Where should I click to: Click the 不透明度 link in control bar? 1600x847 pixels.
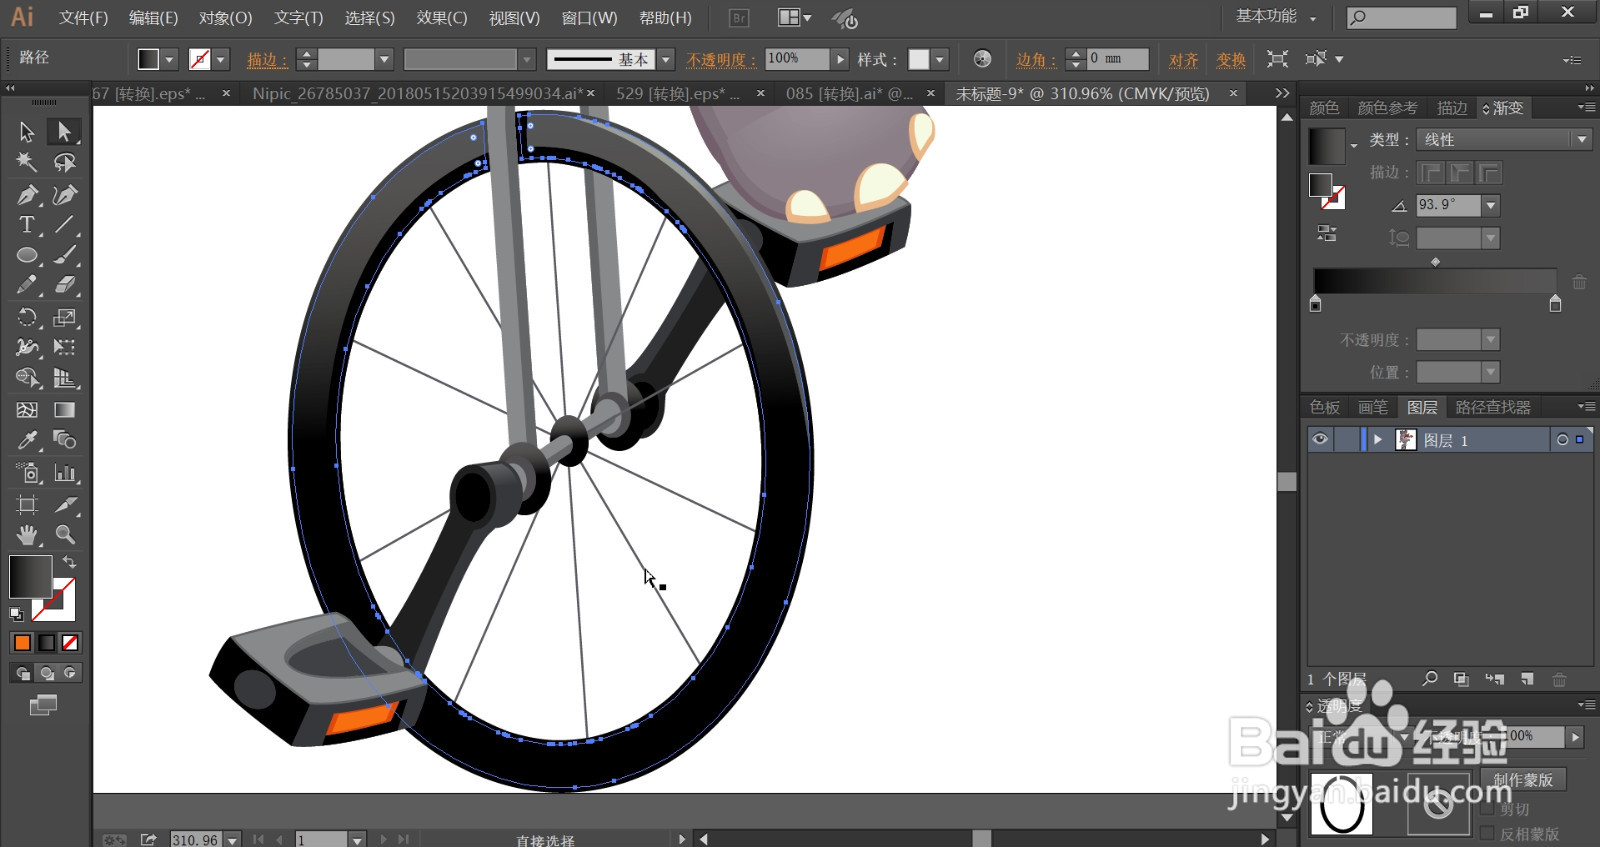721,60
